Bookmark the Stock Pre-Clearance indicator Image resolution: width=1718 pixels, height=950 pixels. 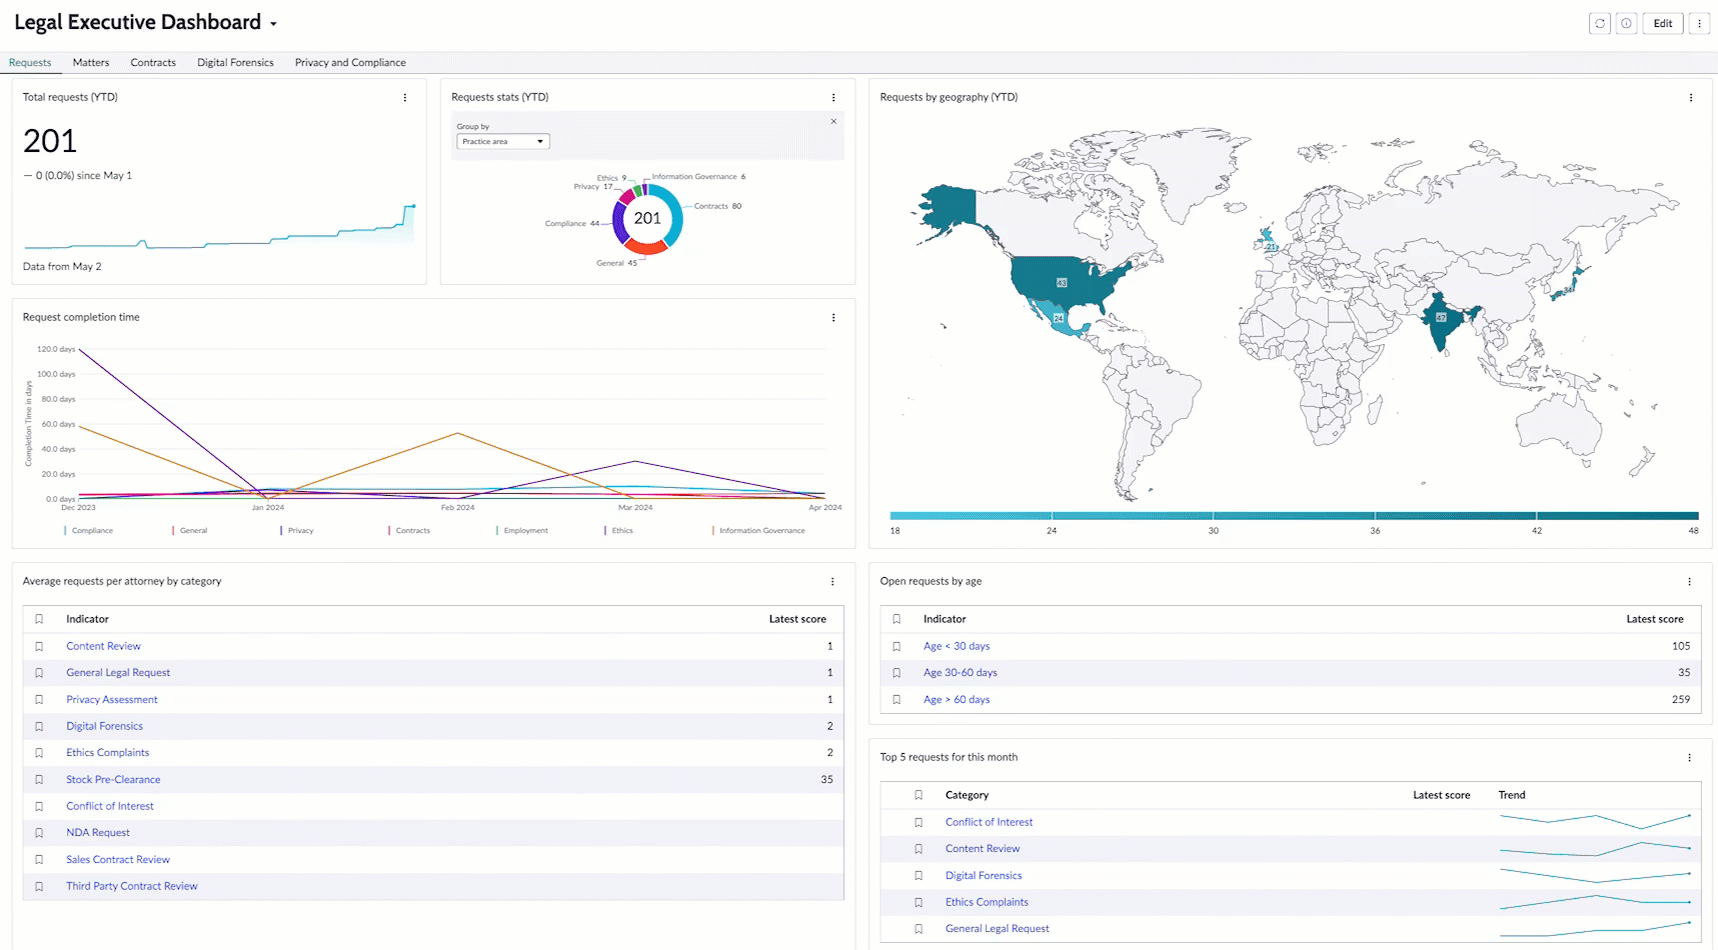[39, 780]
